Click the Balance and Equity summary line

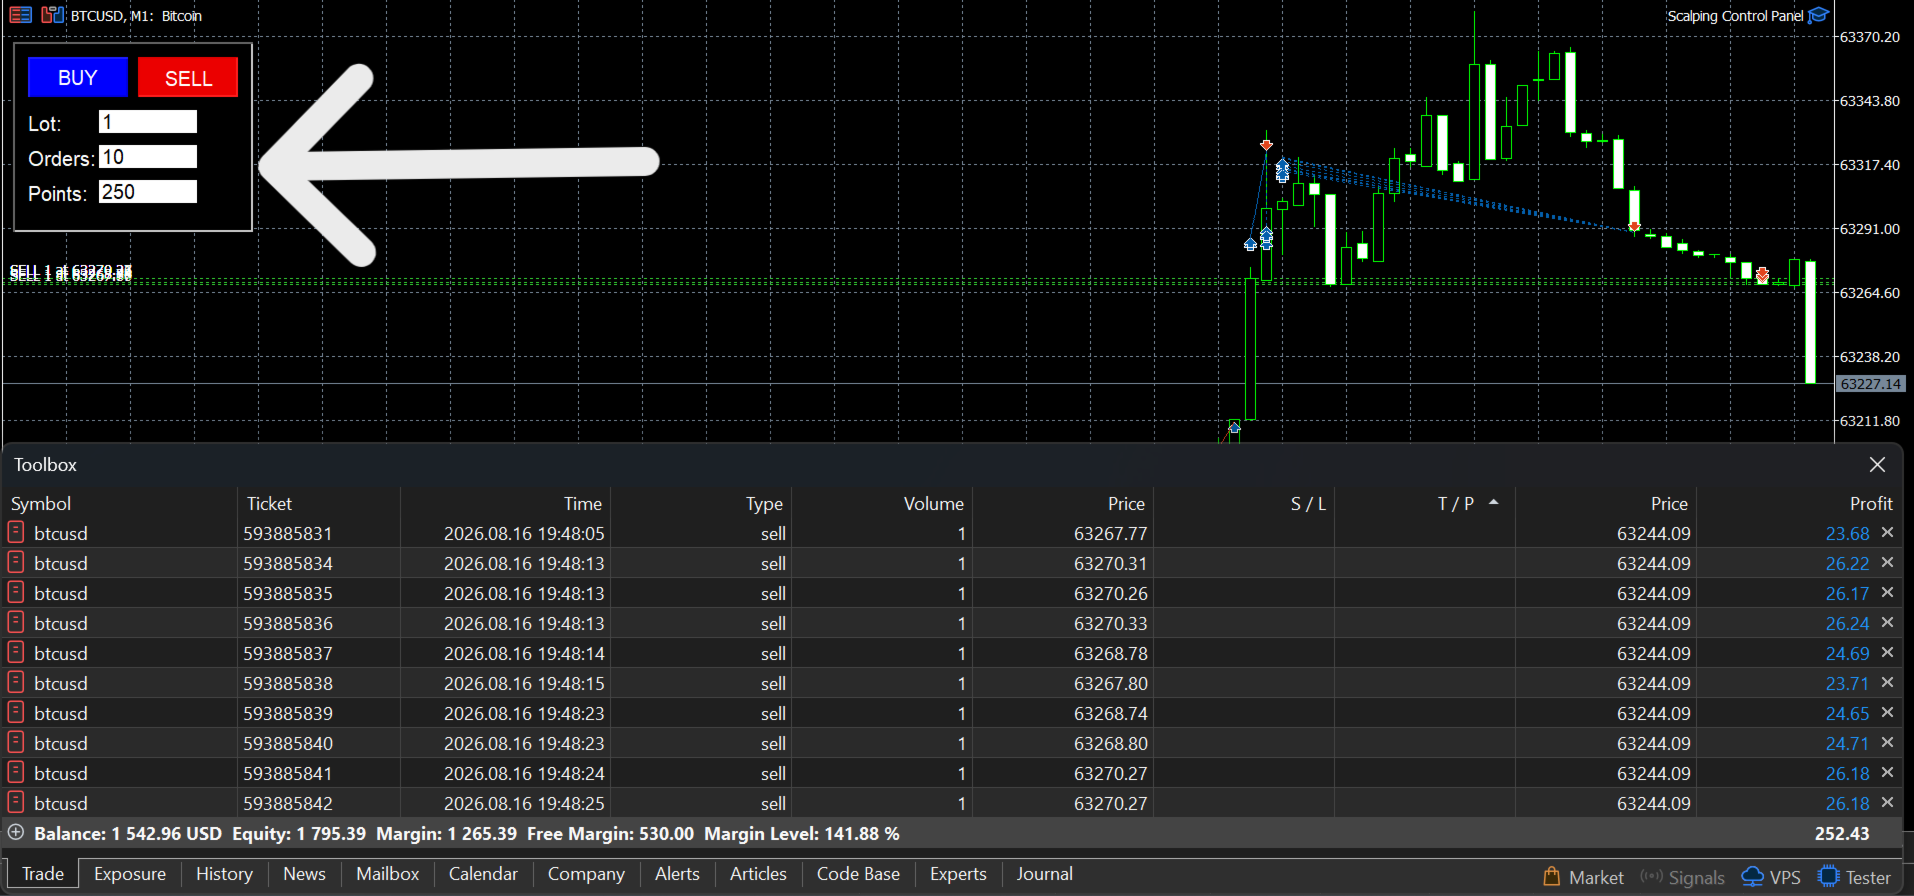[x=466, y=833]
